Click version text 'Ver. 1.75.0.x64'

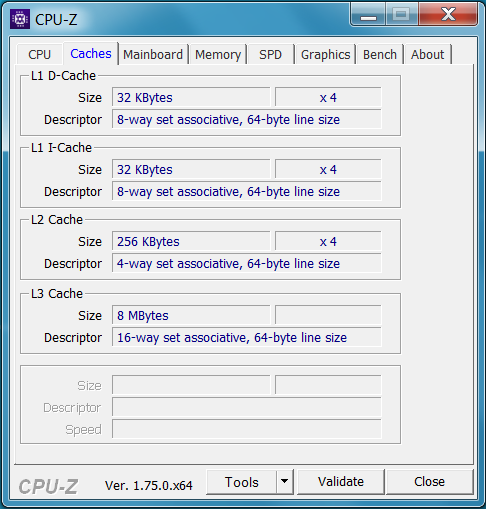pos(149,486)
